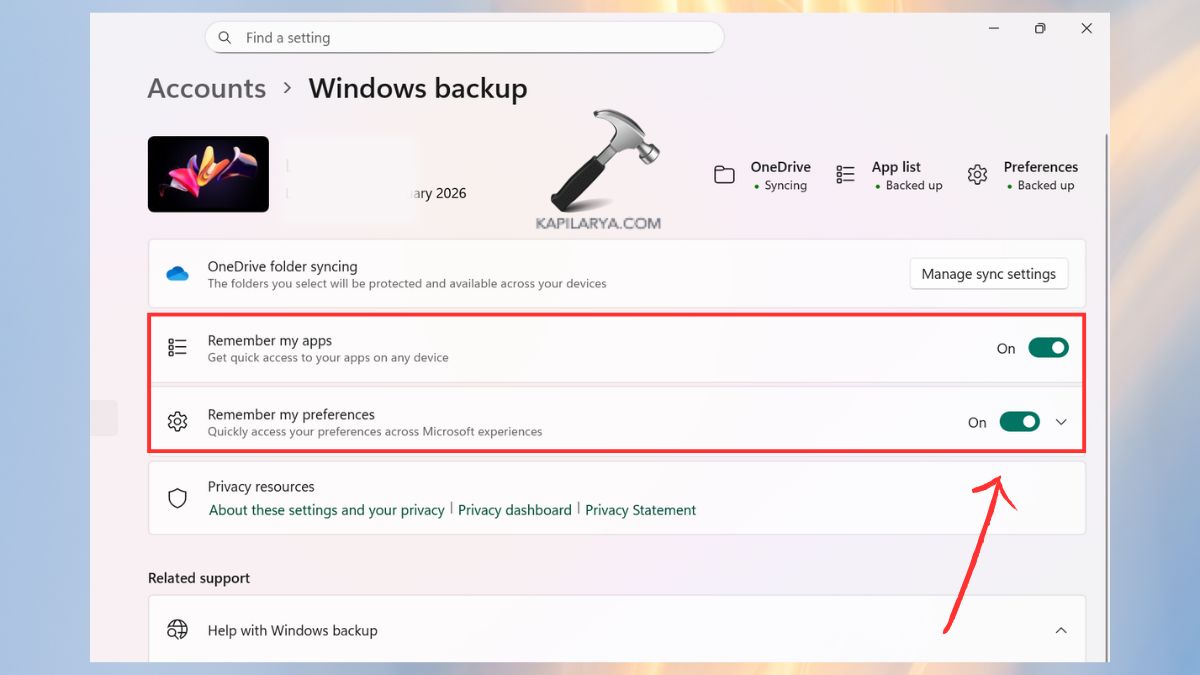Click the OneDrive backup status icon
Screen dimensions: 1200x675
coord(724,174)
